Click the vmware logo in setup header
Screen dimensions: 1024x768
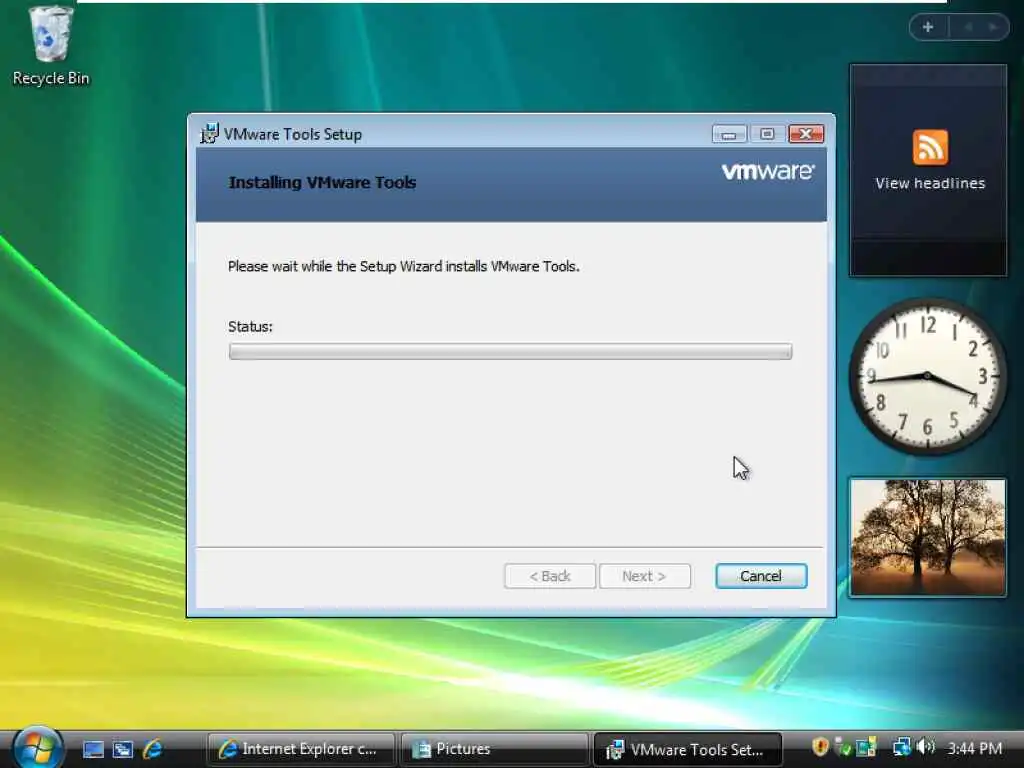click(768, 171)
